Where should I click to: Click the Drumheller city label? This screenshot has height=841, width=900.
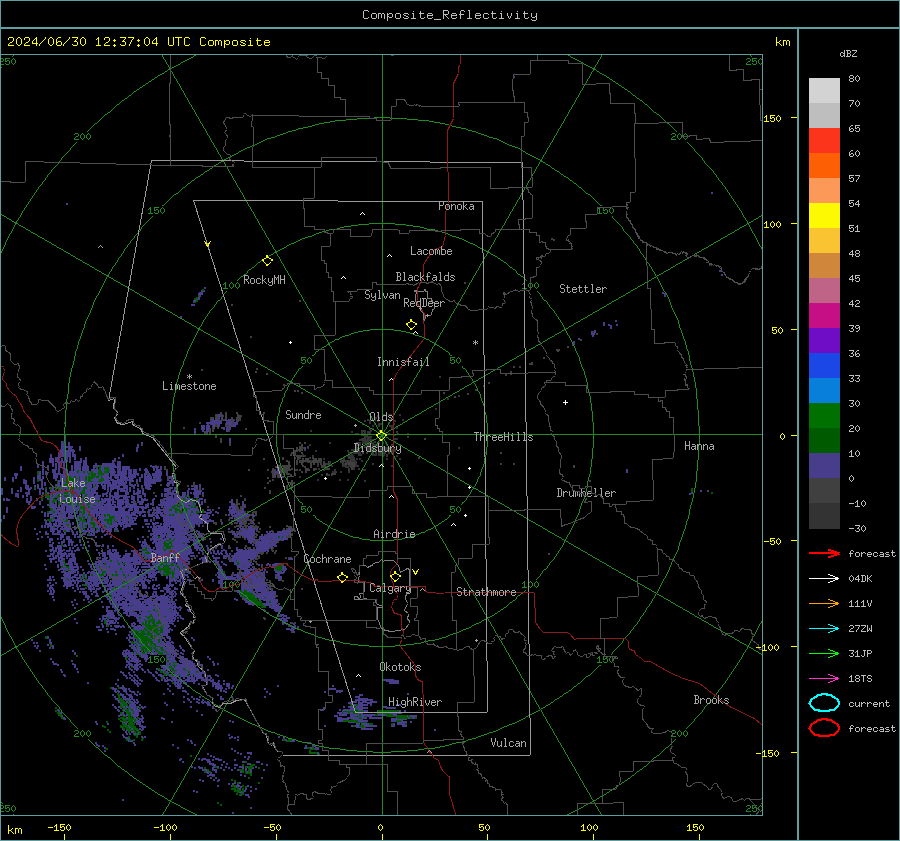coord(586,493)
